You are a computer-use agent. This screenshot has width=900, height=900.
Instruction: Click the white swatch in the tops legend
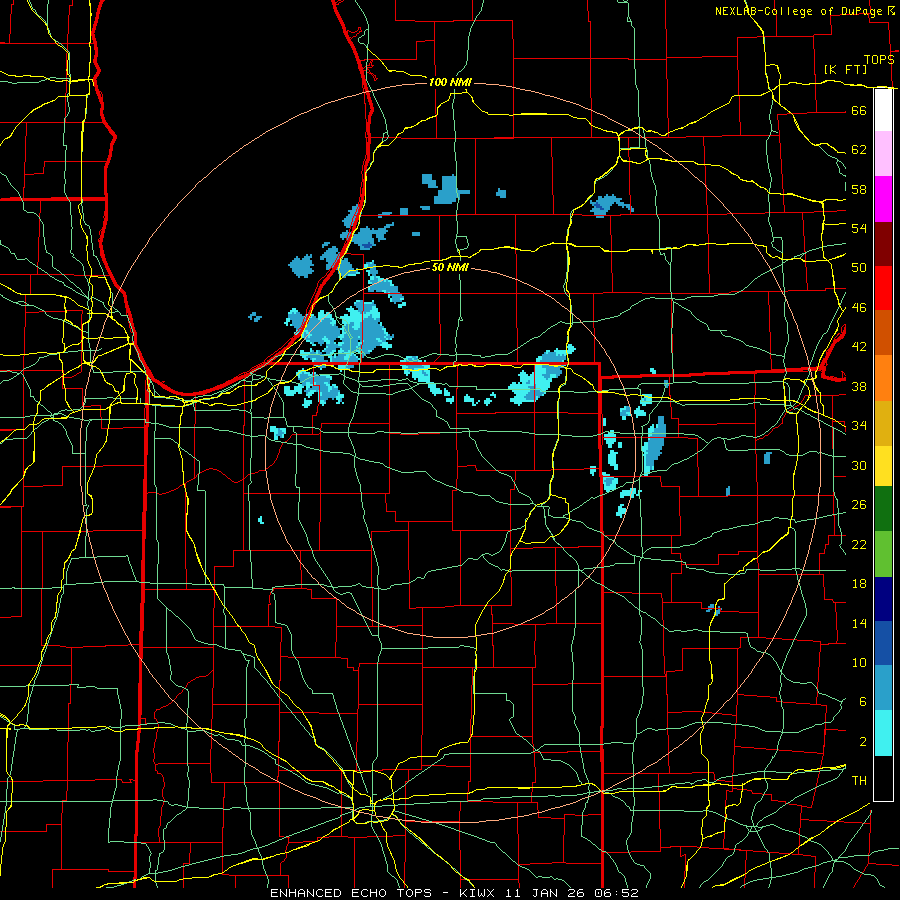(883, 110)
